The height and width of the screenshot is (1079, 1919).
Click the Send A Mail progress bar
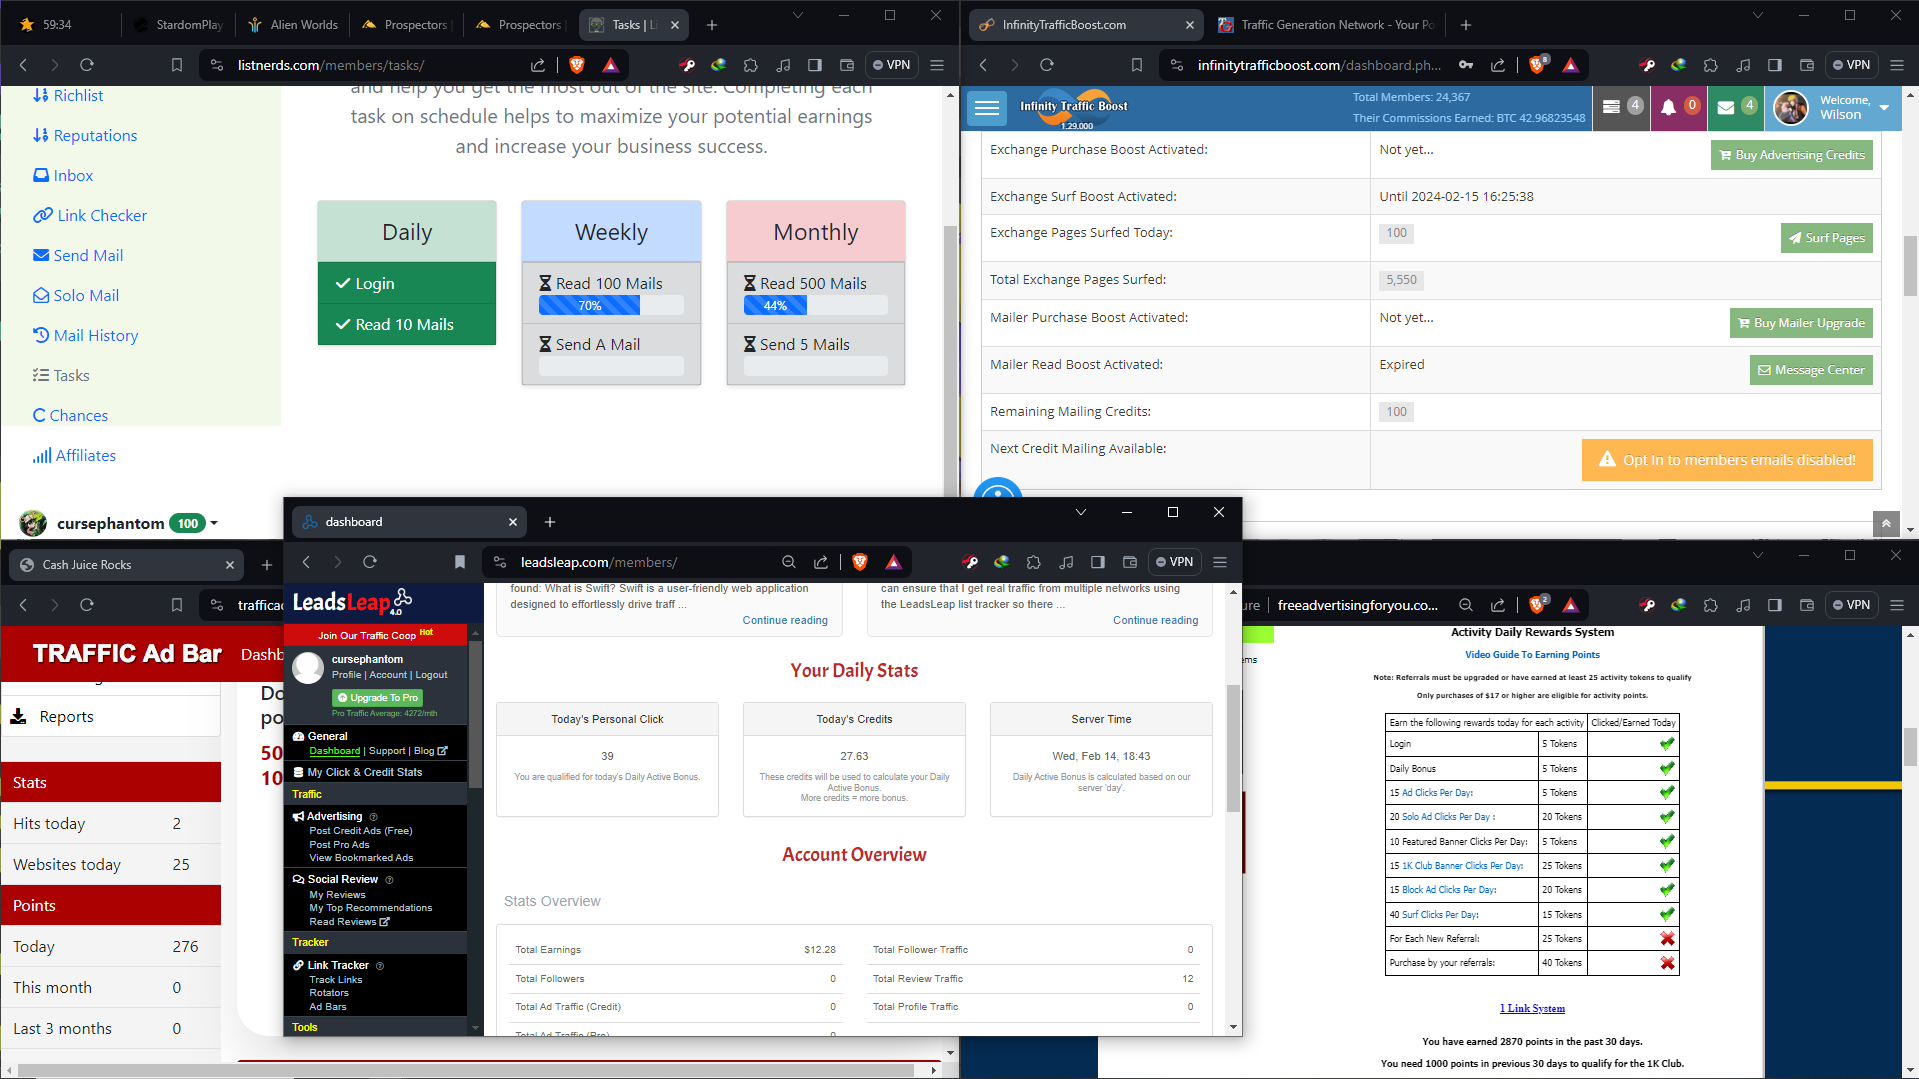pos(611,366)
